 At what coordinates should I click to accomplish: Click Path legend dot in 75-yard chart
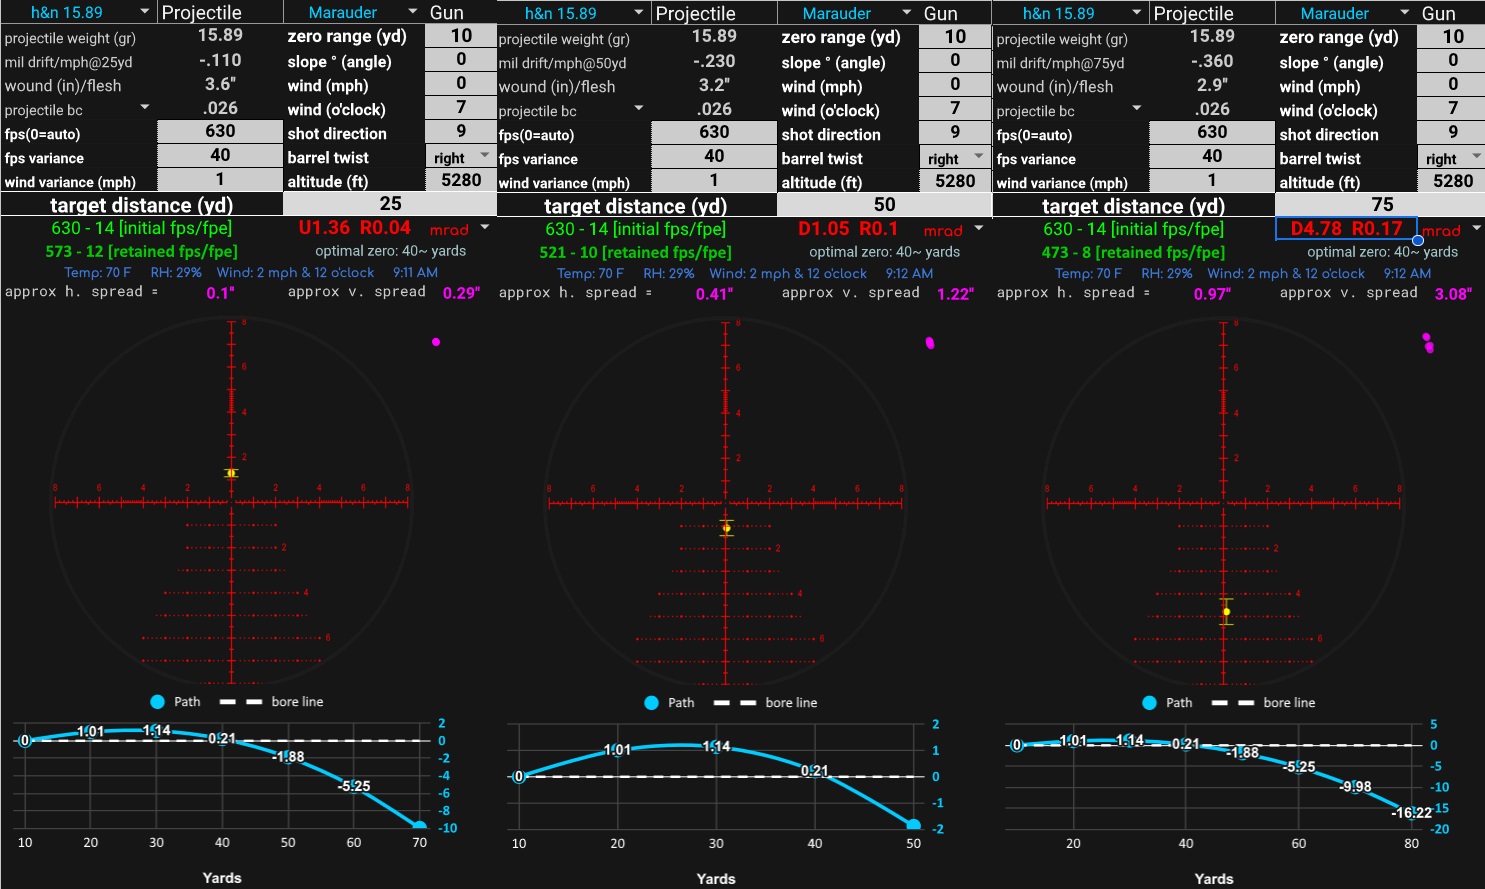(x=1149, y=703)
